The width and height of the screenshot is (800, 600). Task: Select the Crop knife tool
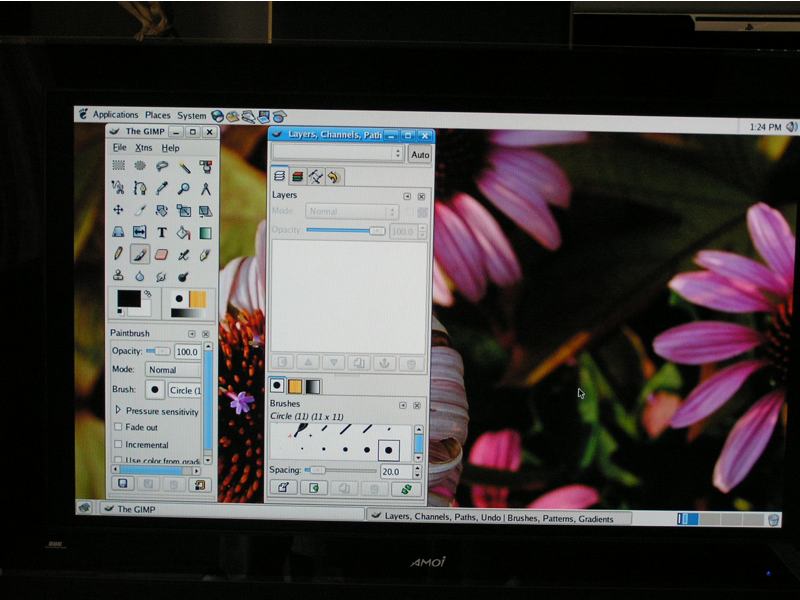(140, 210)
